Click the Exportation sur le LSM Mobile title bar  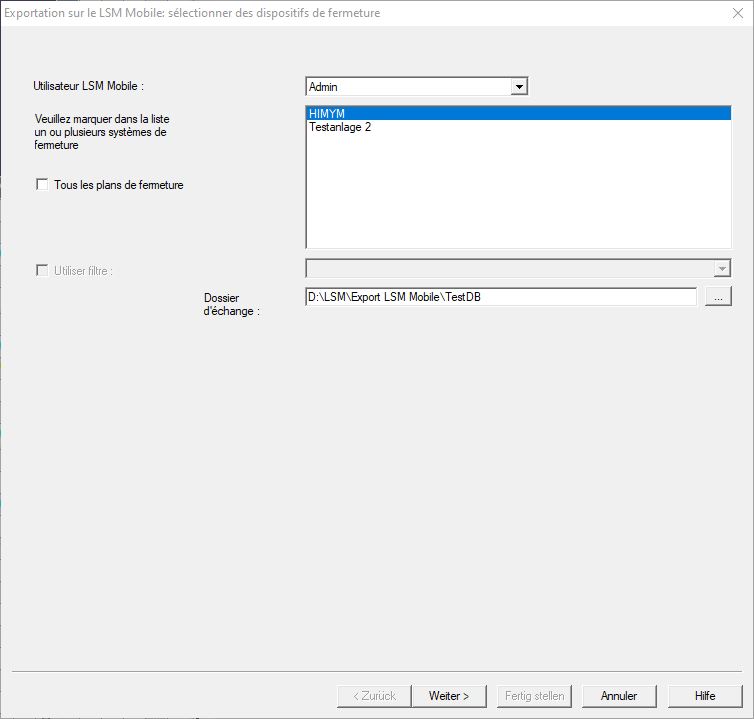pyautogui.click(x=300, y=14)
